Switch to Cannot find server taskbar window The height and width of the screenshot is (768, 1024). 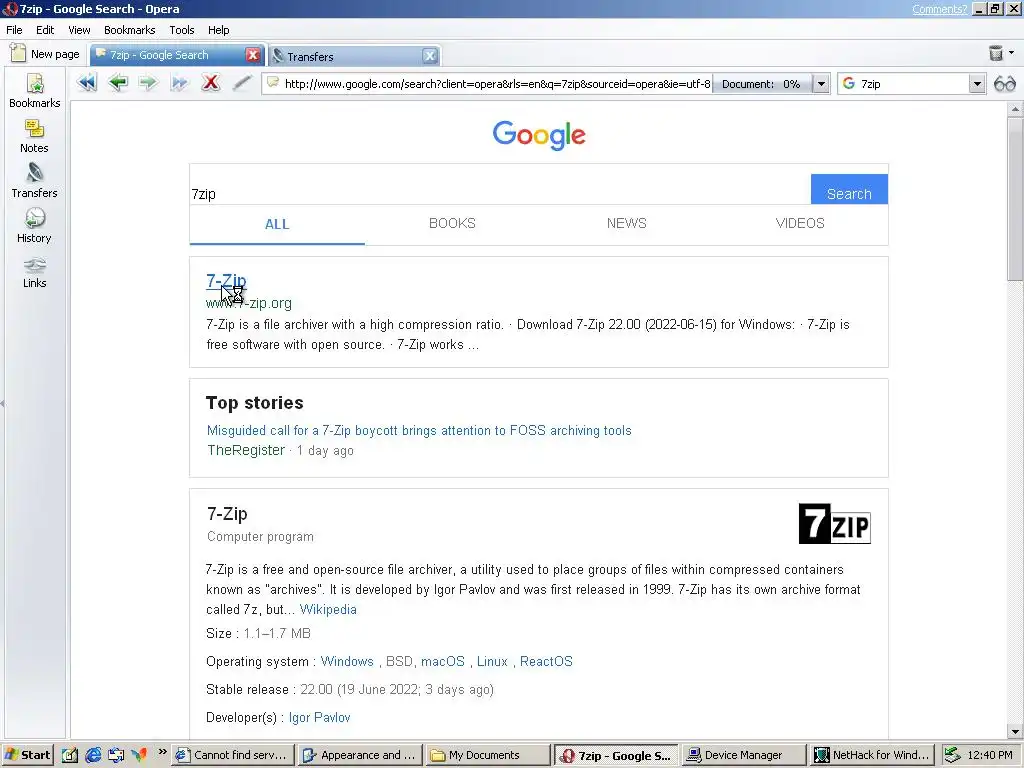coord(232,755)
